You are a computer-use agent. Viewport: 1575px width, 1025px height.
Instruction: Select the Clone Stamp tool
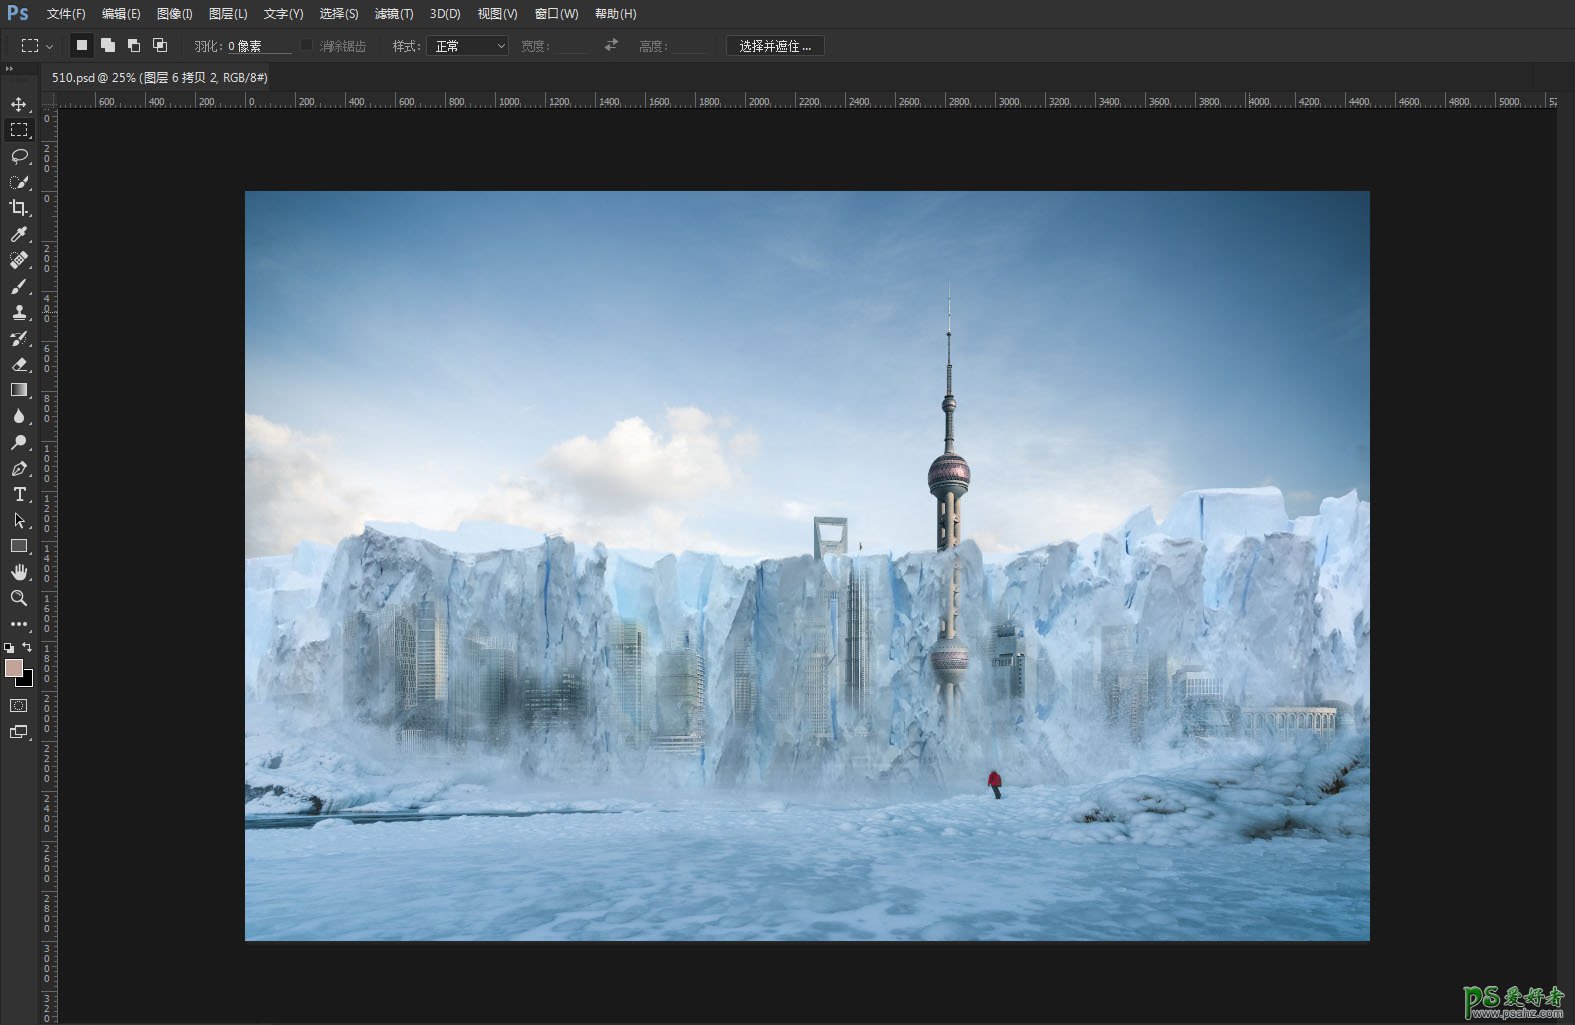point(19,312)
